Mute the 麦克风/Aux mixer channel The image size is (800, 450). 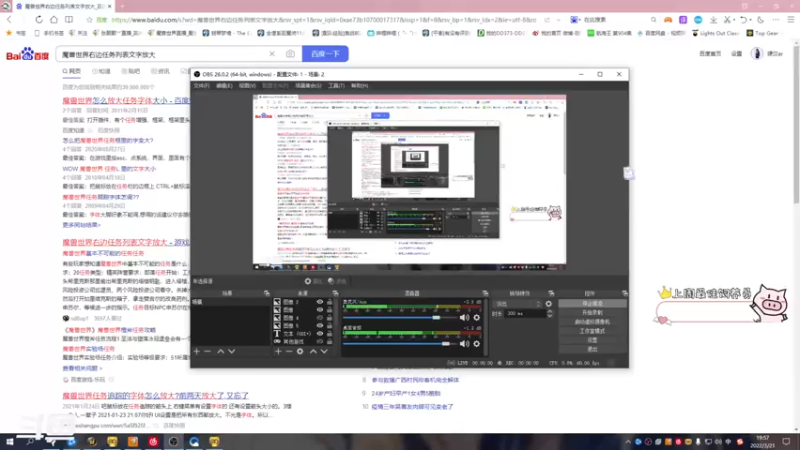tap(464, 317)
